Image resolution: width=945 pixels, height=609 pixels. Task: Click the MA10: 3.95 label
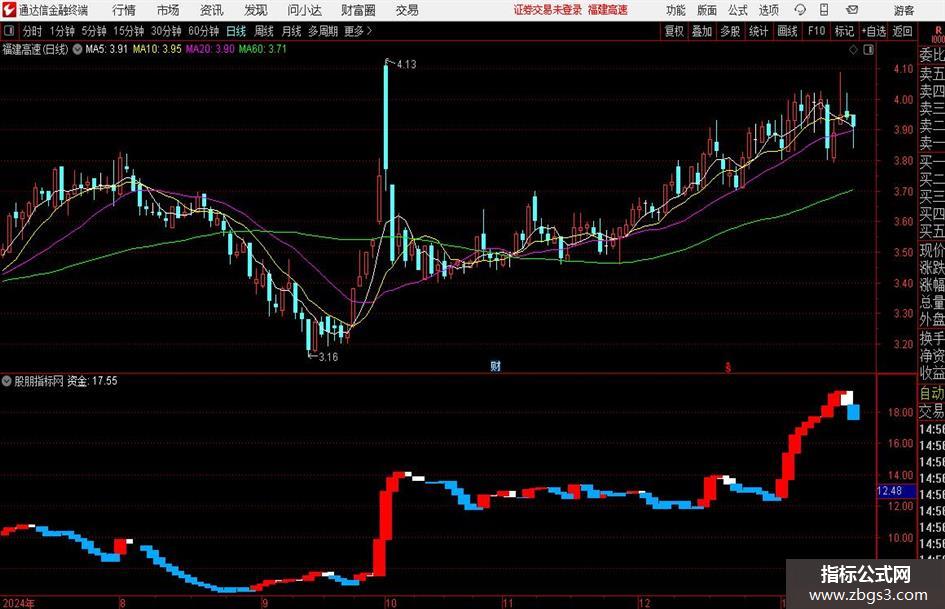coord(157,49)
